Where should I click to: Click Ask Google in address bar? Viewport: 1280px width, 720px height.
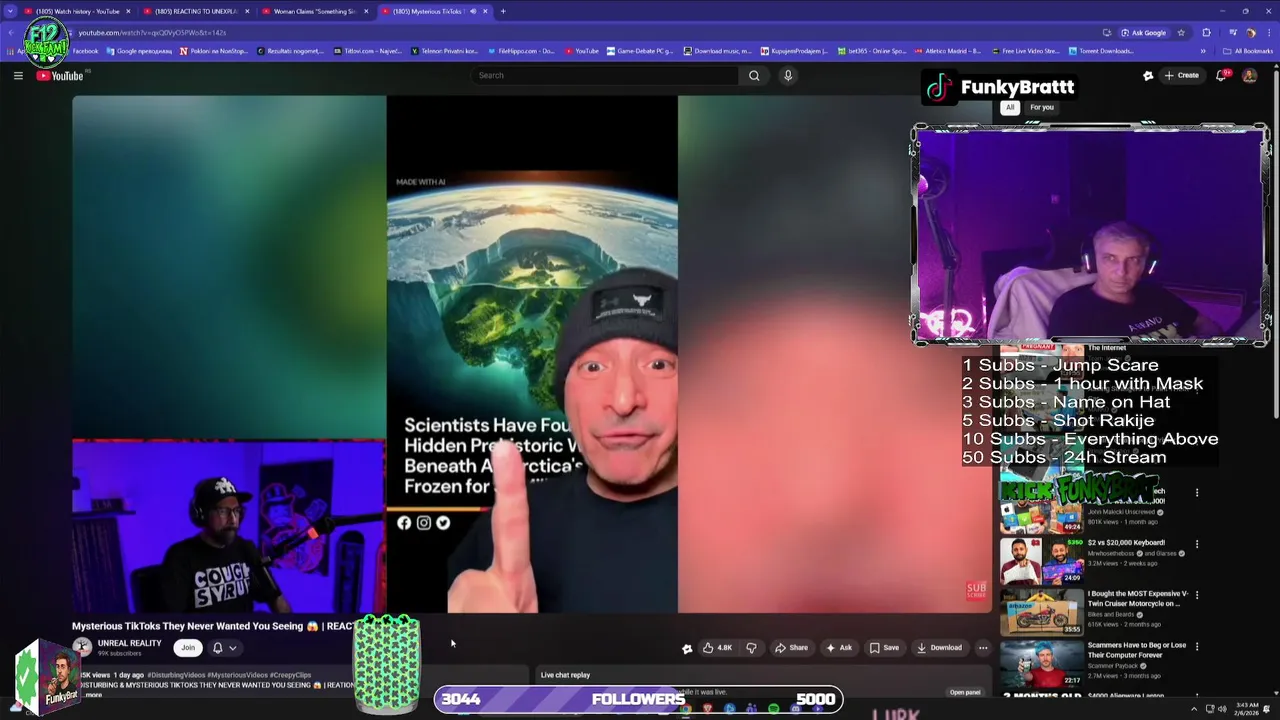coord(1143,32)
